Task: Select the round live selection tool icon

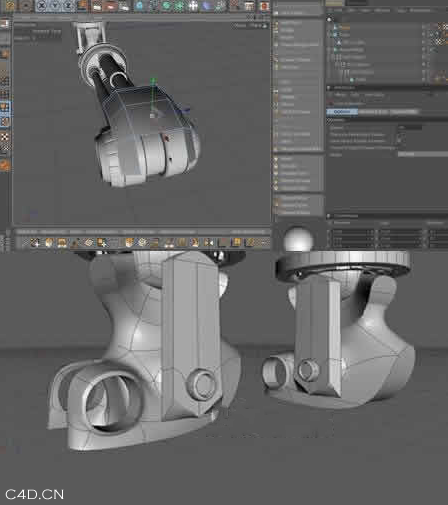Action: 25,6
